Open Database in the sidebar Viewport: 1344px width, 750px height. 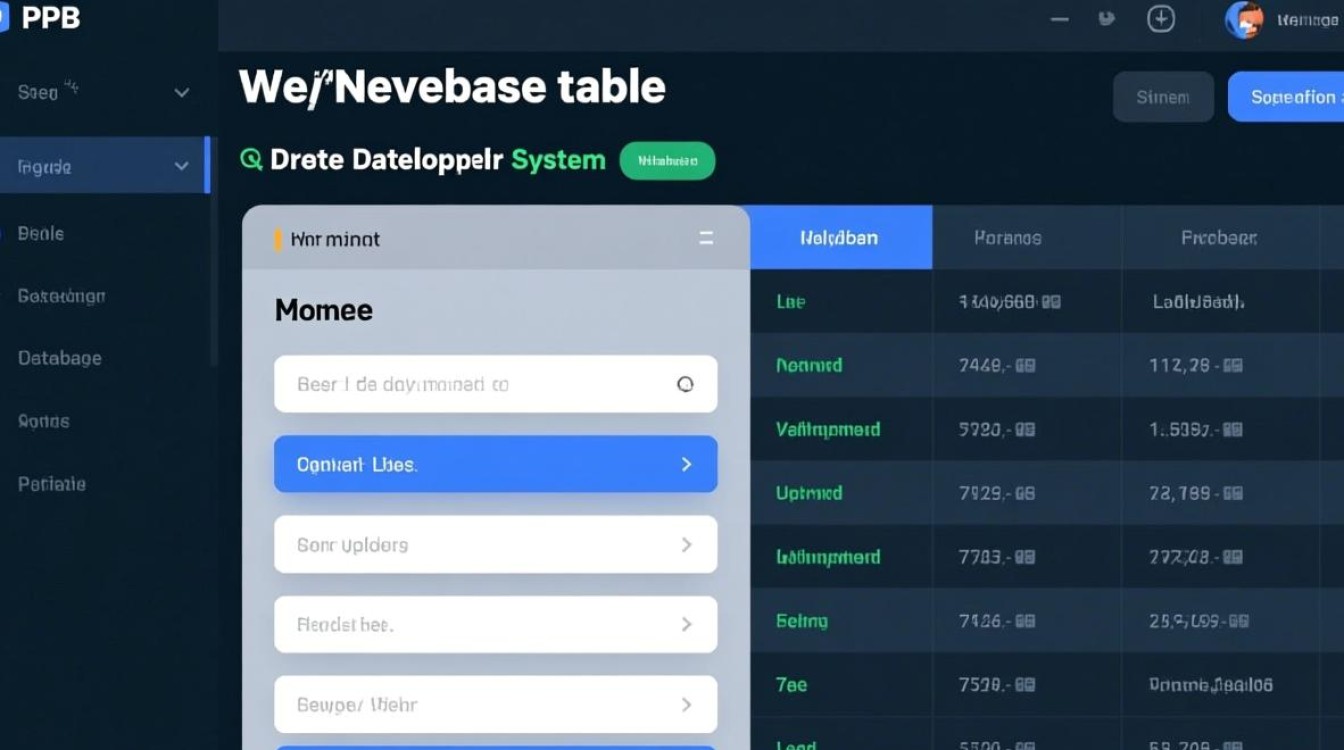pyautogui.click(x=60, y=358)
